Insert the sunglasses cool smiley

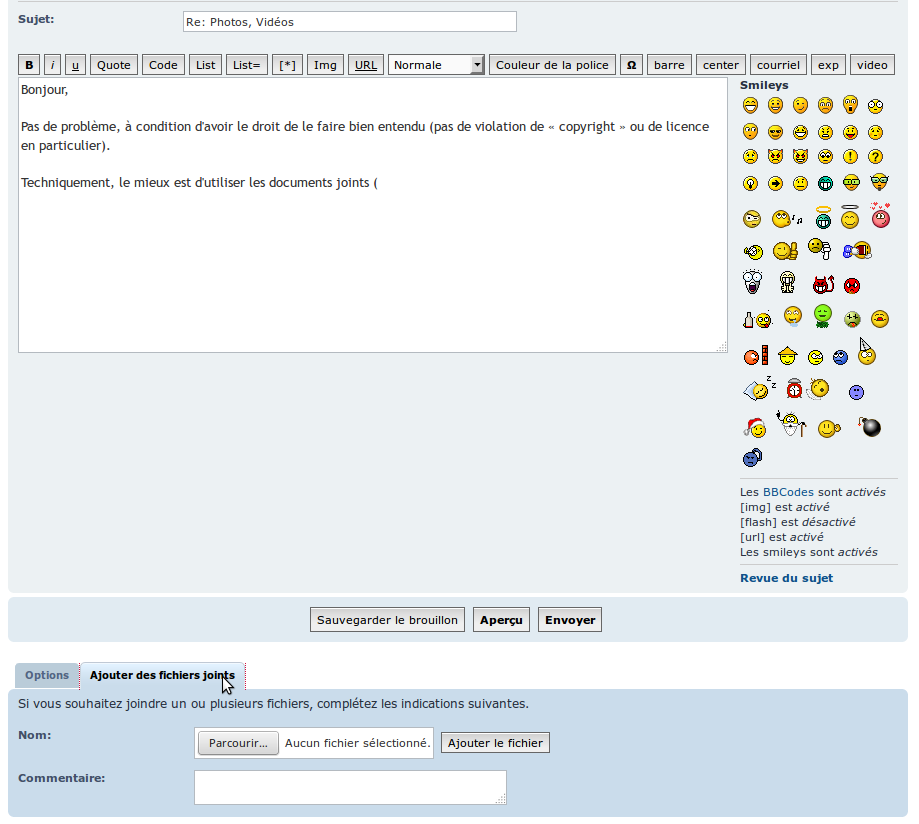click(775, 132)
